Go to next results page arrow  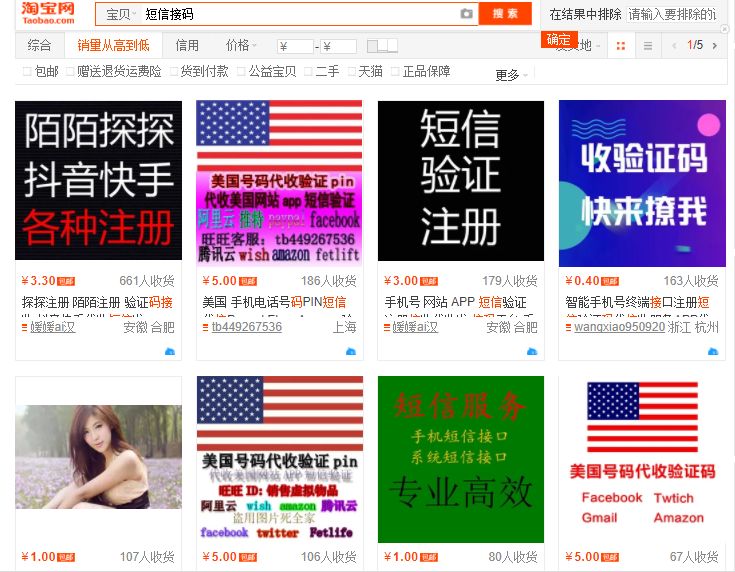(715, 45)
